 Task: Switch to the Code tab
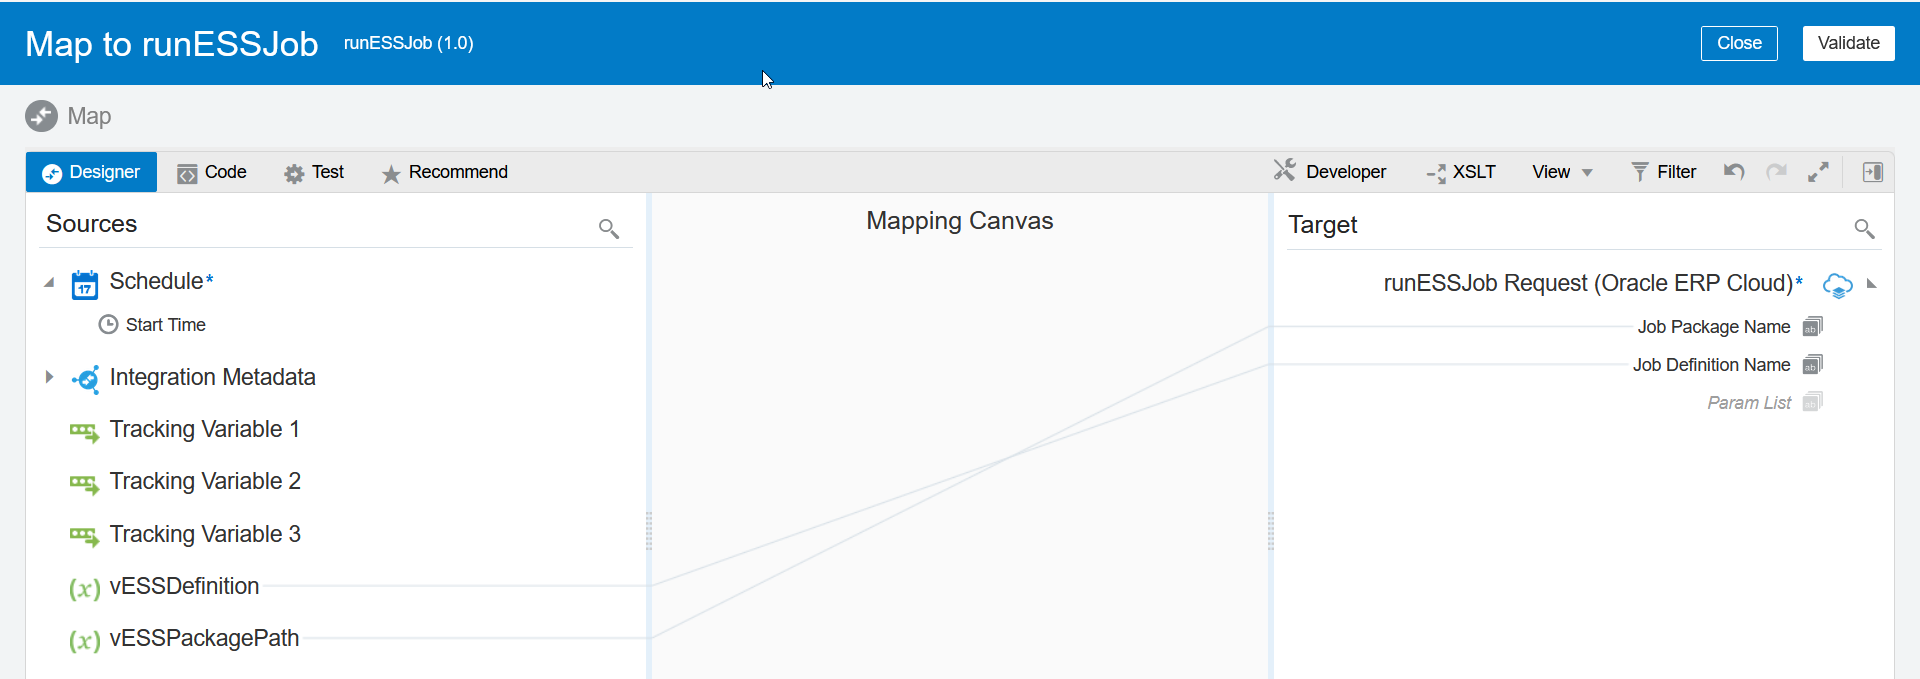click(x=212, y=172)
